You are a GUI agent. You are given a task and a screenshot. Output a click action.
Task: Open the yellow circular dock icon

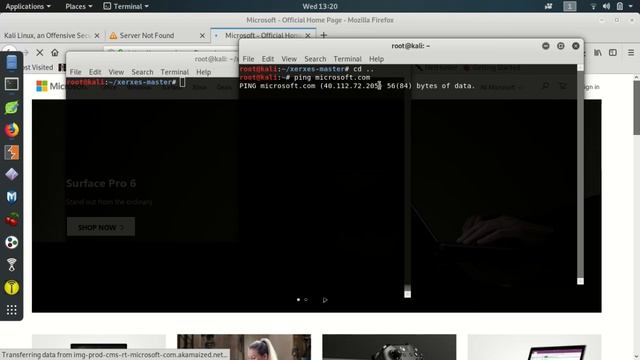pyautogui.click(x=11, y=288)
